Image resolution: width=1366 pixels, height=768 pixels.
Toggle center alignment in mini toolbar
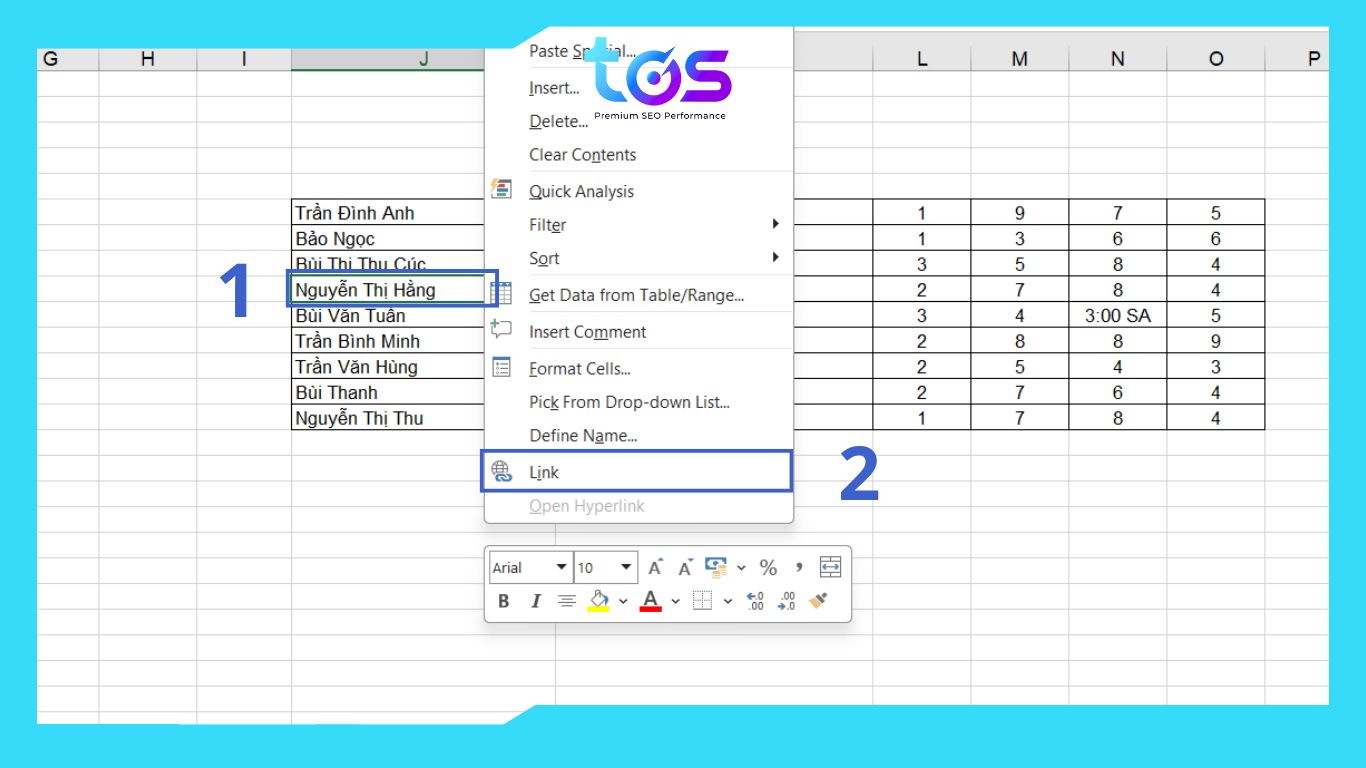click(567, 601)
